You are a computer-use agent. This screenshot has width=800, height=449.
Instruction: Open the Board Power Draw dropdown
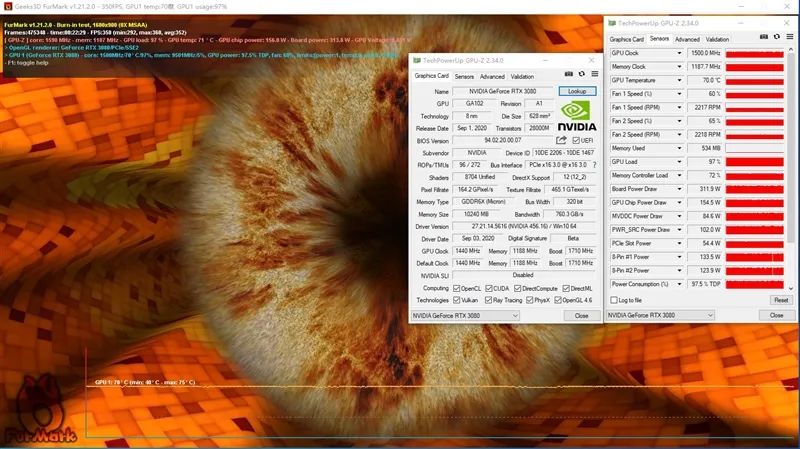[x=679, y=189]
